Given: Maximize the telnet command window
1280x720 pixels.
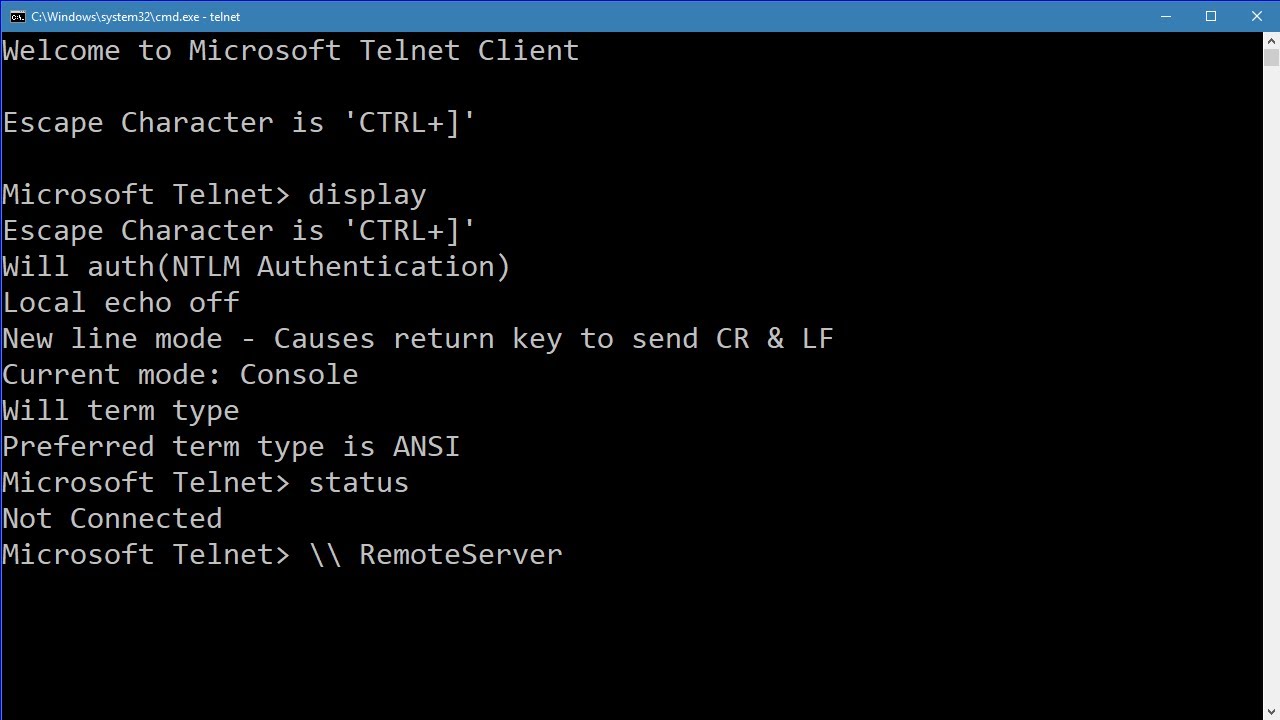Looking at the screenshot, I should [x=1211, y=16].
